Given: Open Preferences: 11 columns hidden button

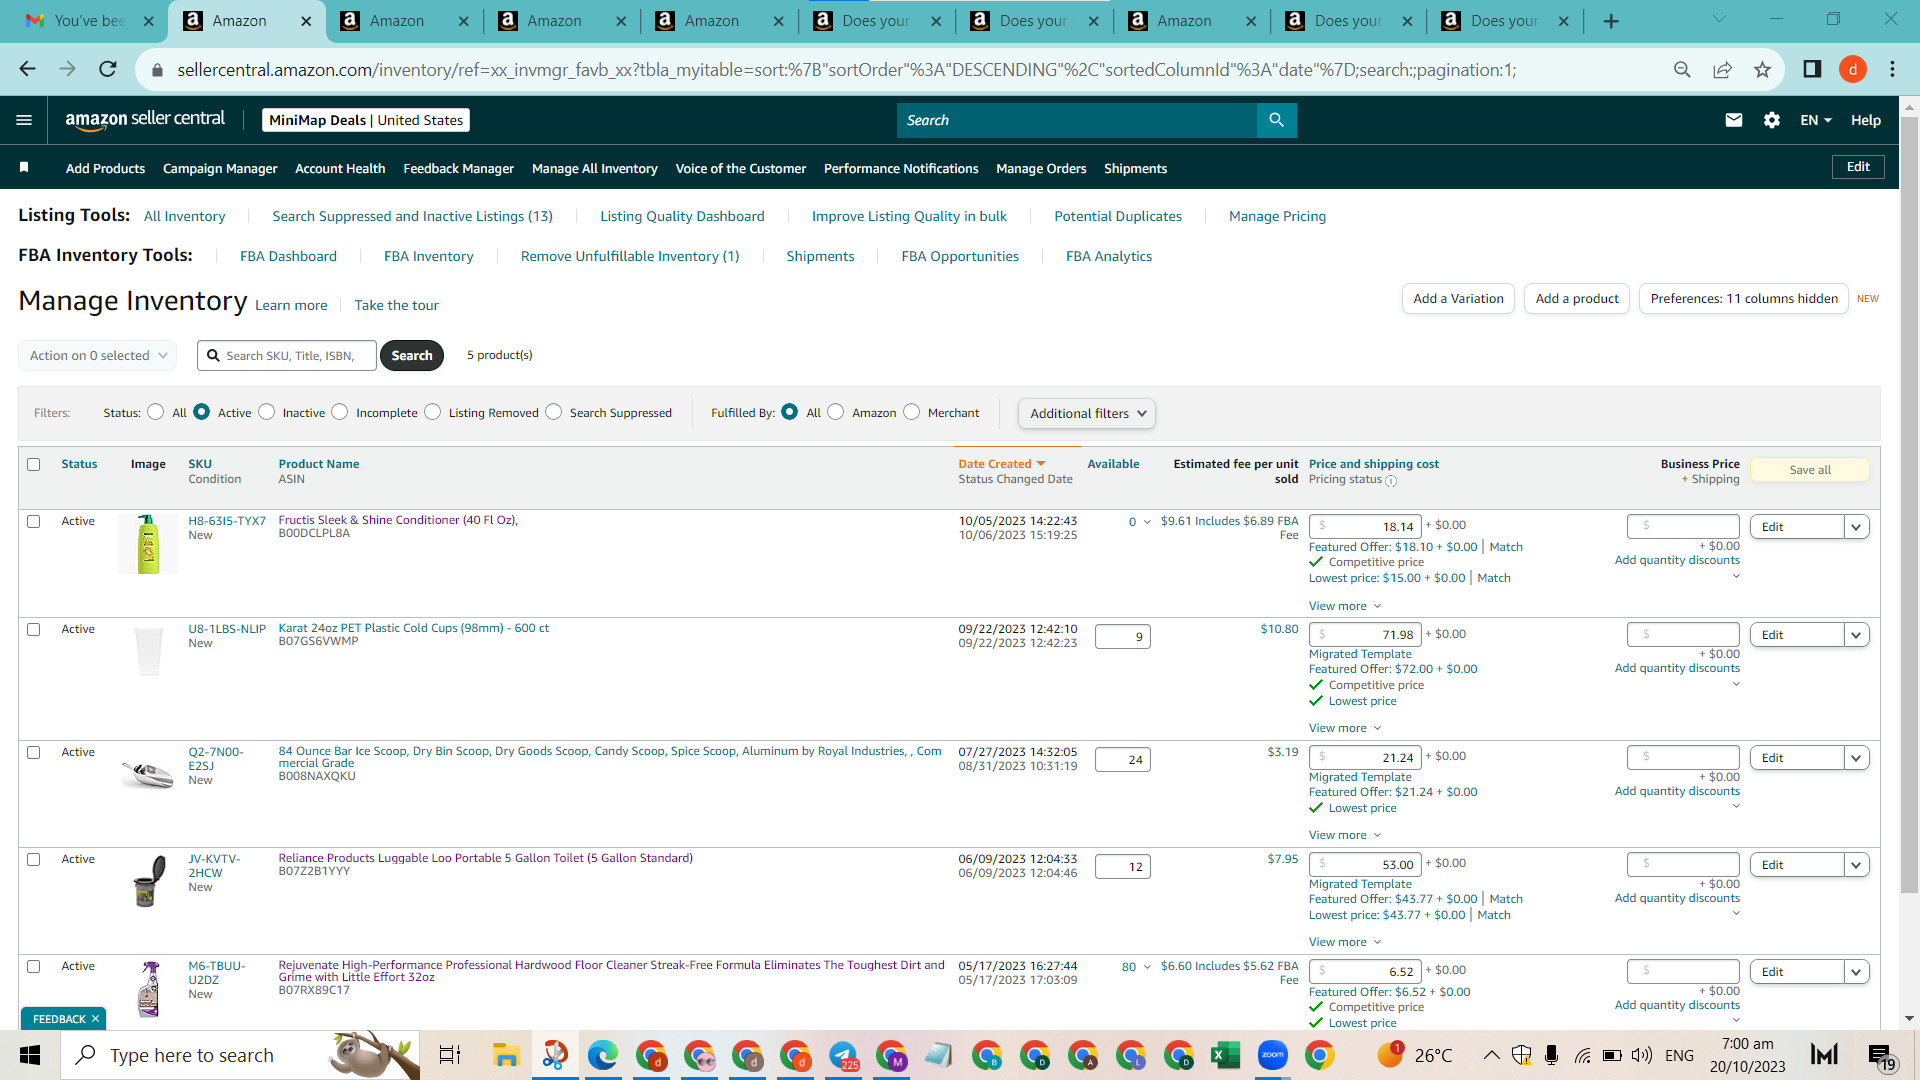Looking at the screenshot, I should click(1744, 298).
